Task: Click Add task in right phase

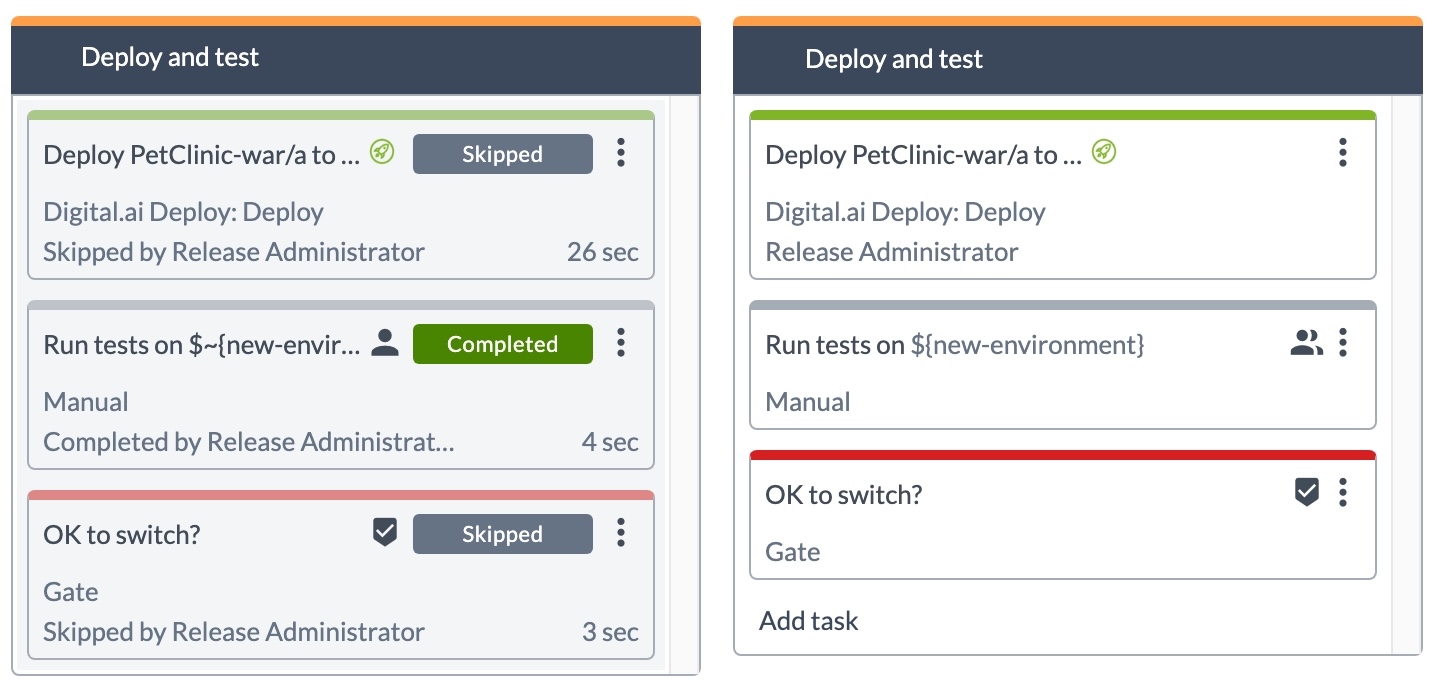Action: point(808,621)
